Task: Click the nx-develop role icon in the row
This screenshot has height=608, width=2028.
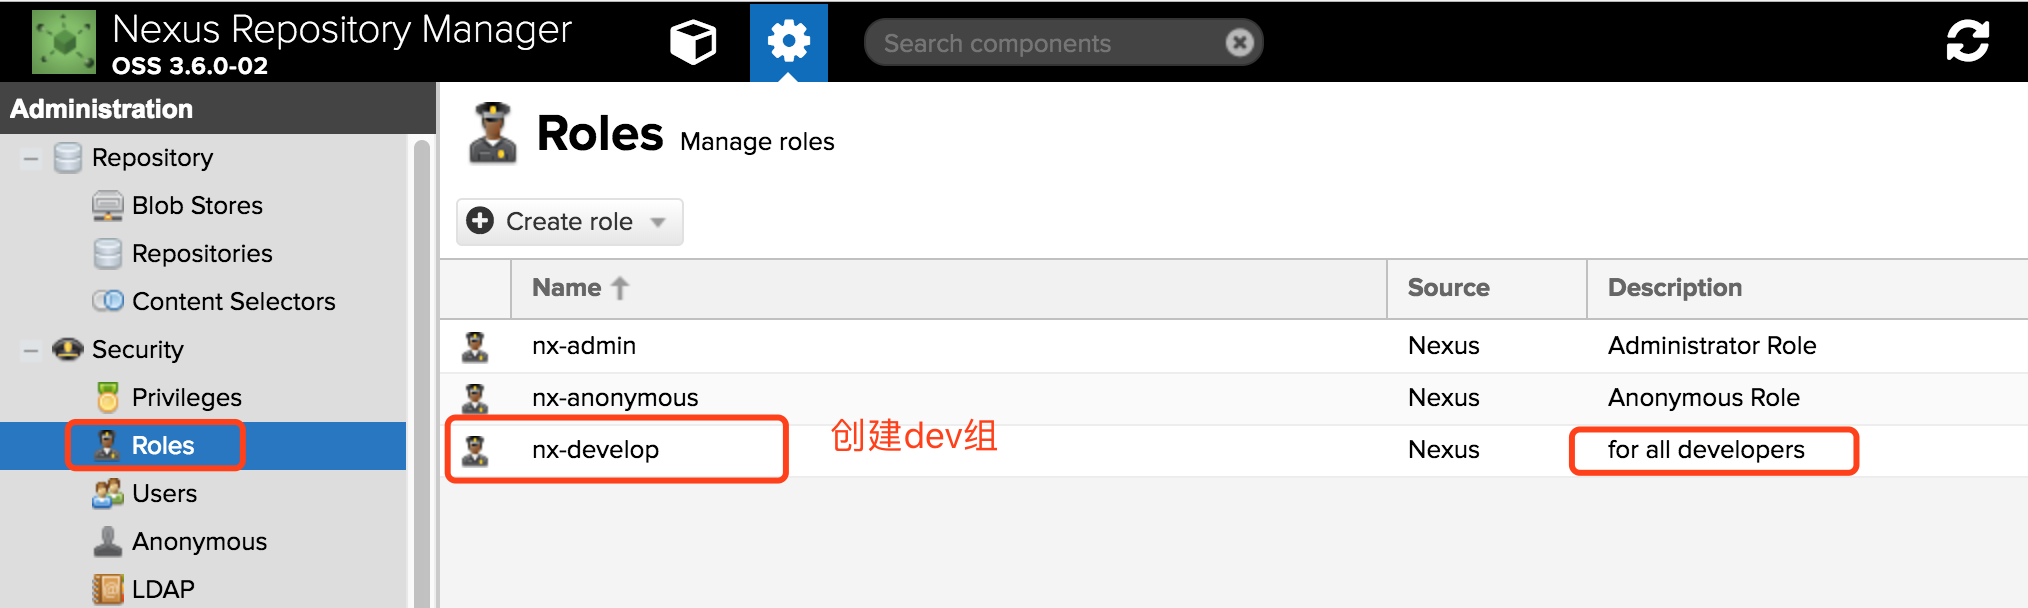Action: (475, 450)
